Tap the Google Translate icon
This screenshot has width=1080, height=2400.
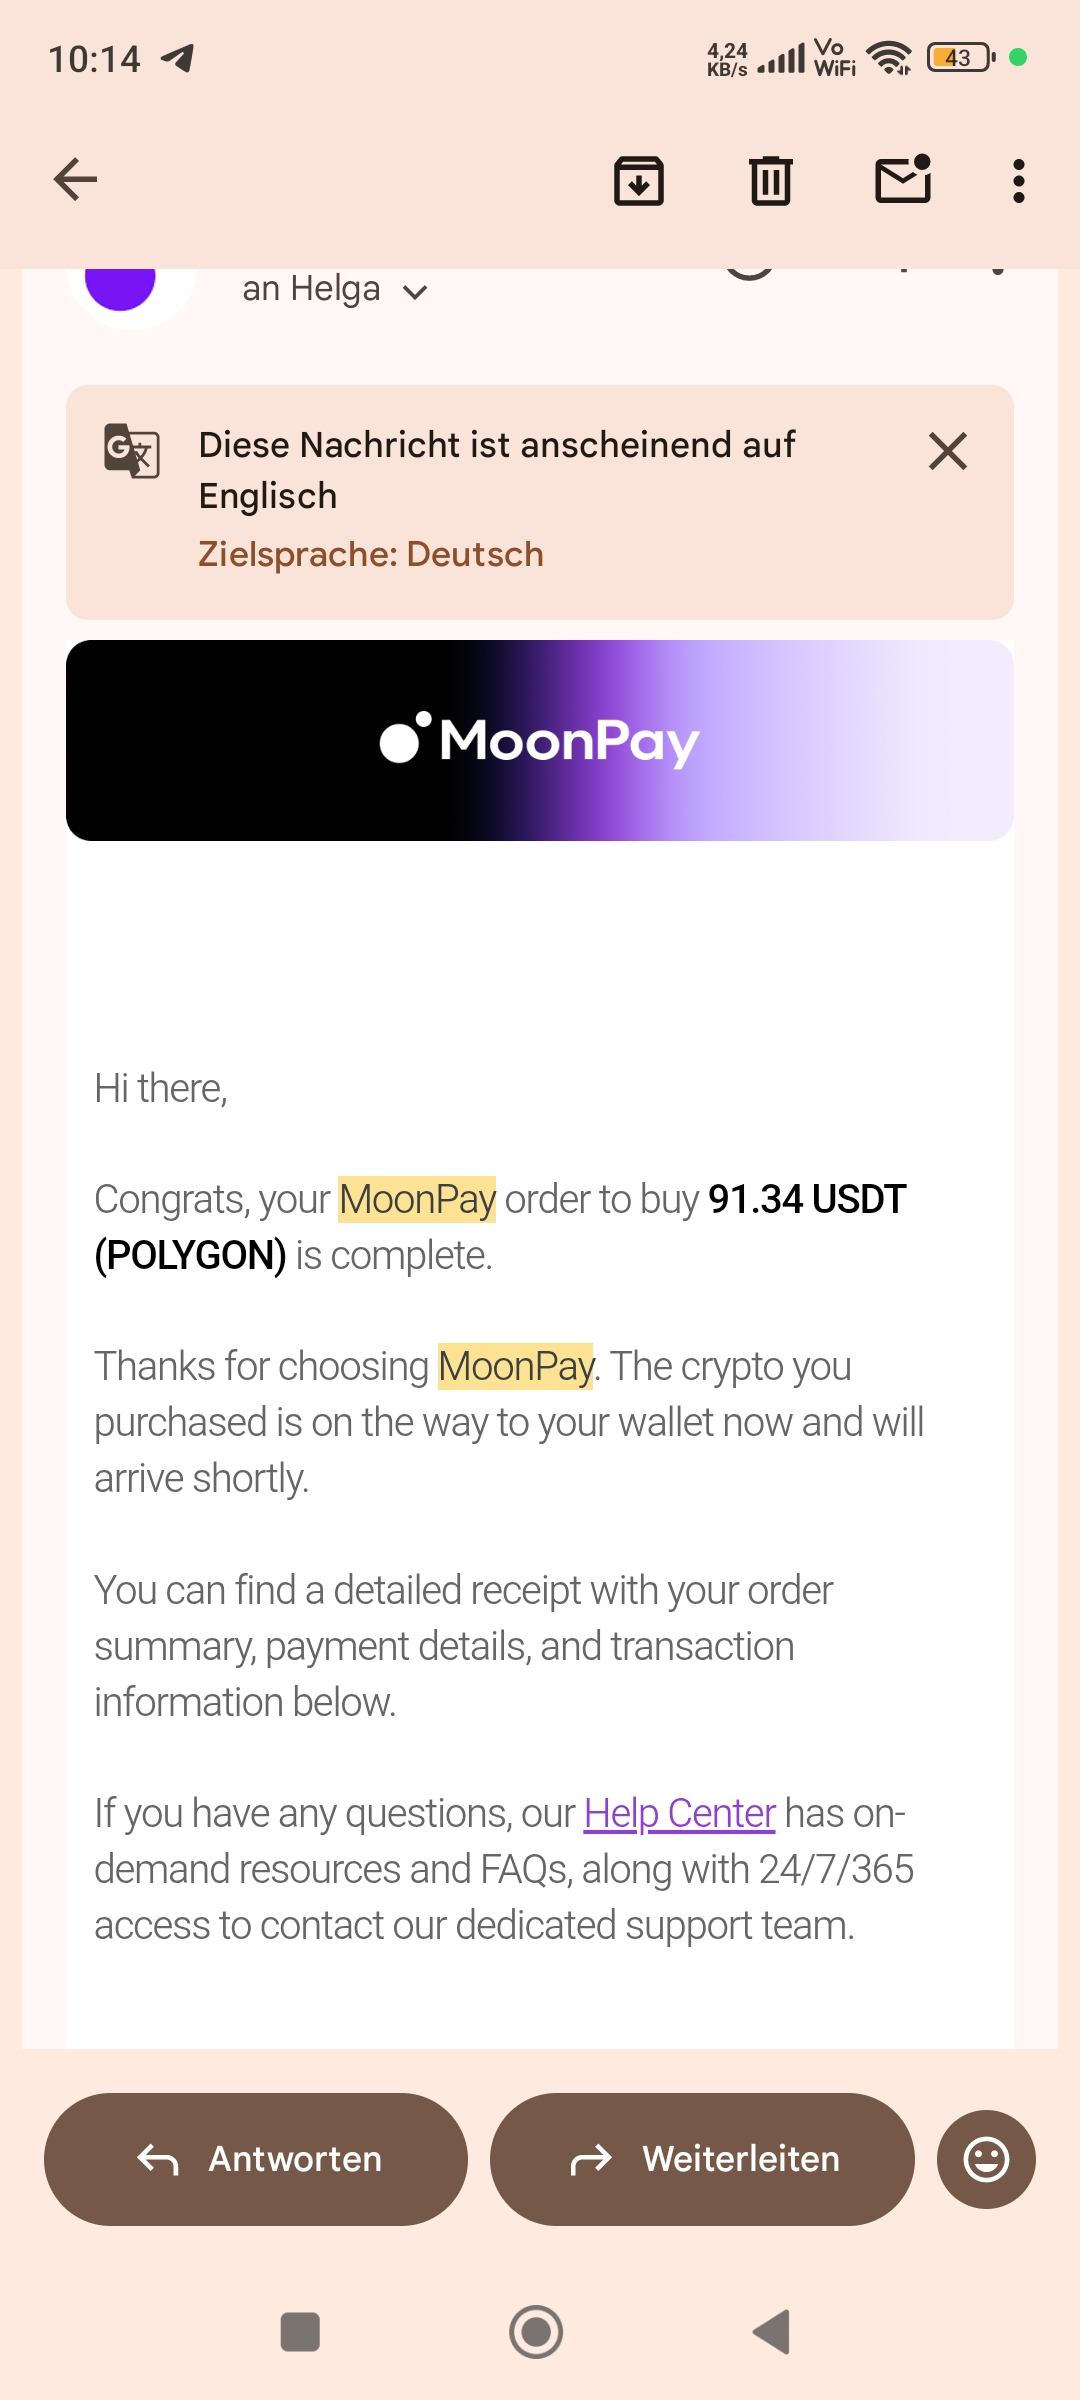click(x=132, y=450)
